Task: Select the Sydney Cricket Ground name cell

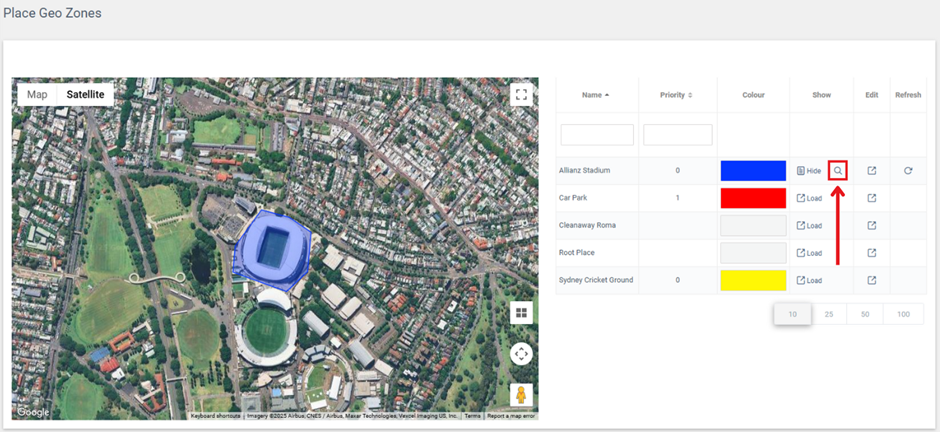Action: (595, 280)
